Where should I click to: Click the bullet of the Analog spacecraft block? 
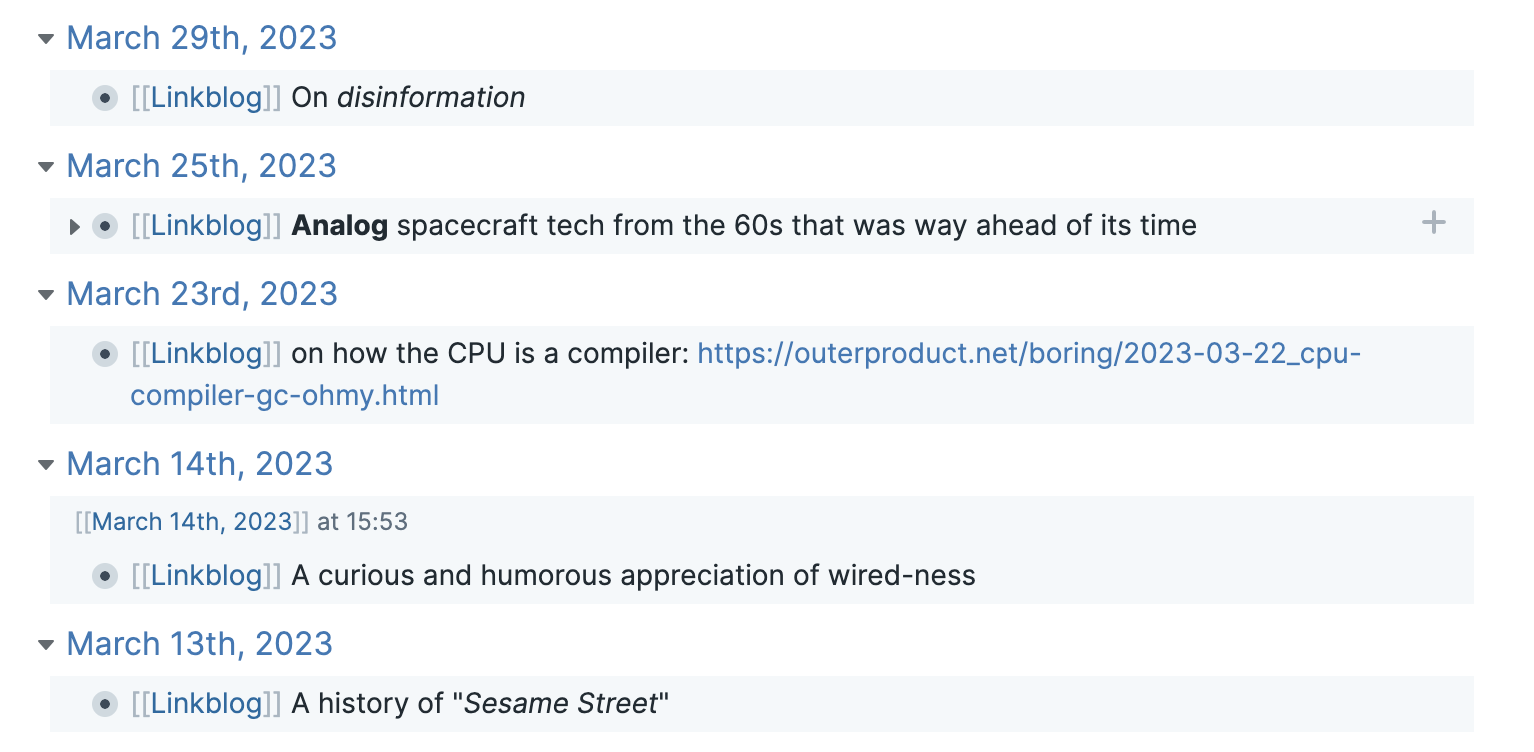click(x=105, y=226)
